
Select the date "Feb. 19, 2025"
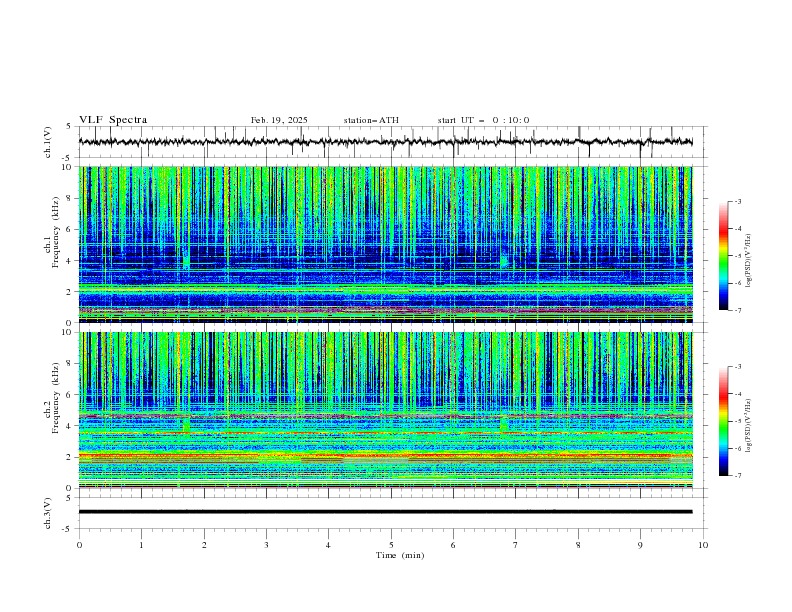pyautogui.click(x=279, y=120)
